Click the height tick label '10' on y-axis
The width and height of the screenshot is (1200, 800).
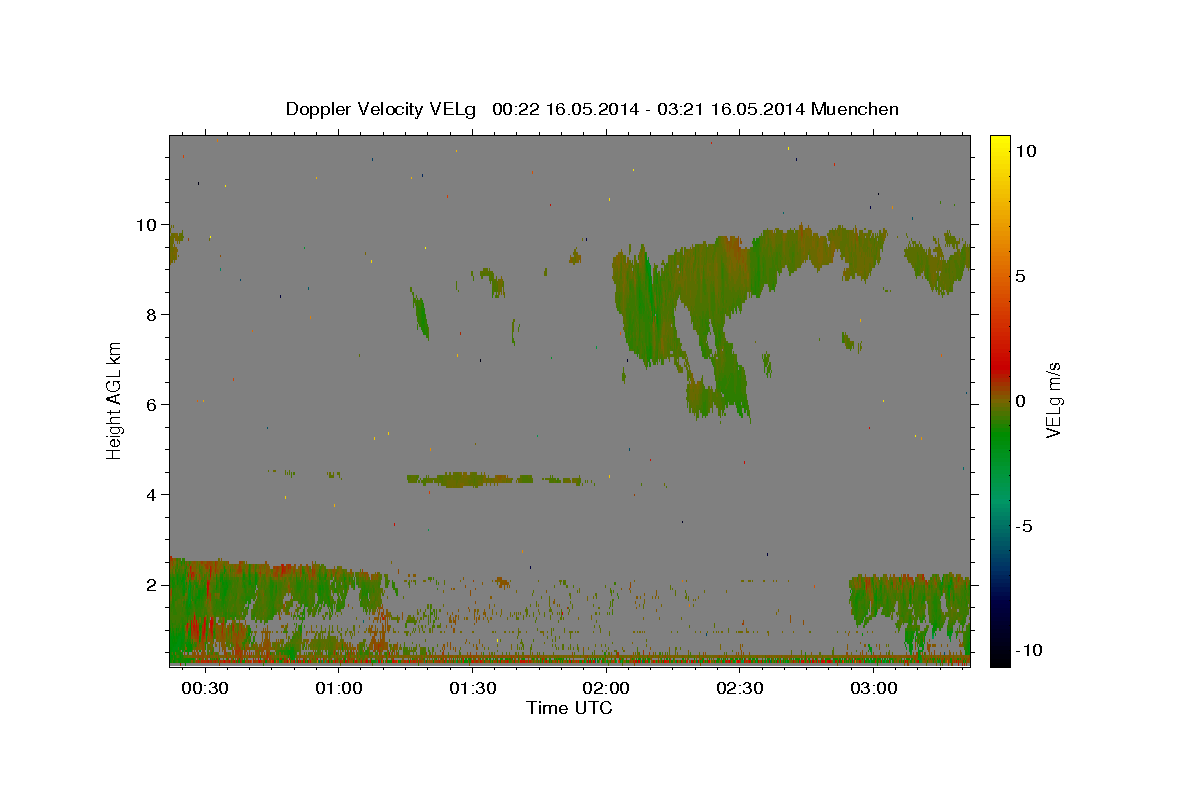[x=147, y=225]
